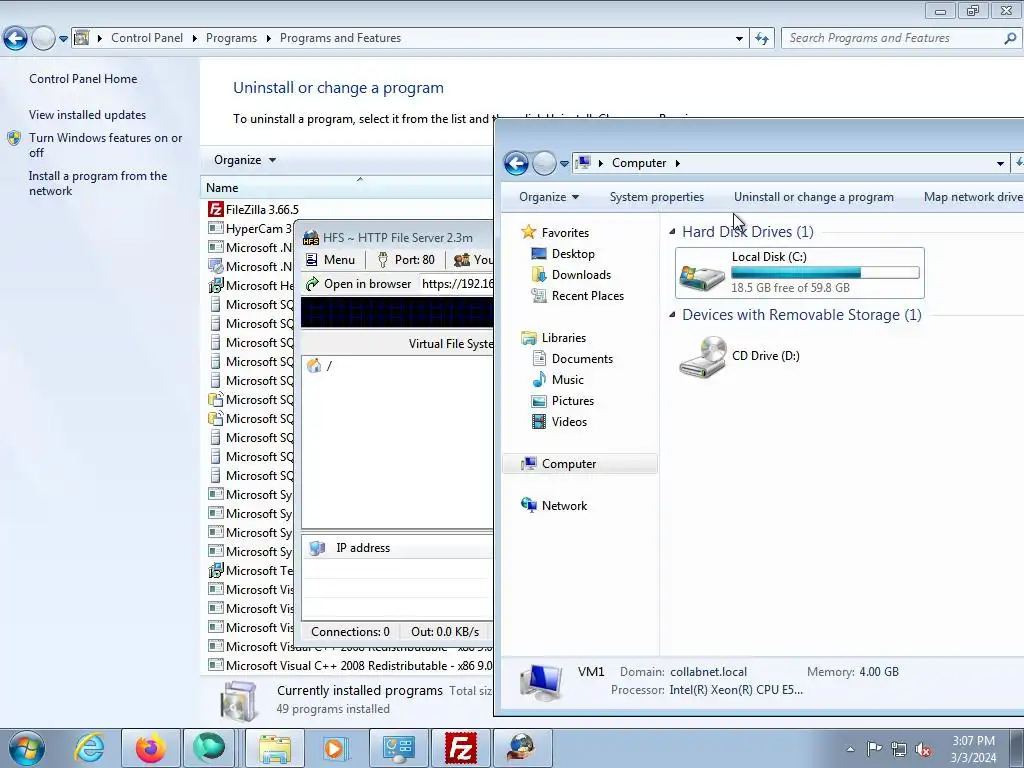Screen dimensions: 1024x768
Task: Open Windows Media Player from the taskbar
Action: pos(334,748)
